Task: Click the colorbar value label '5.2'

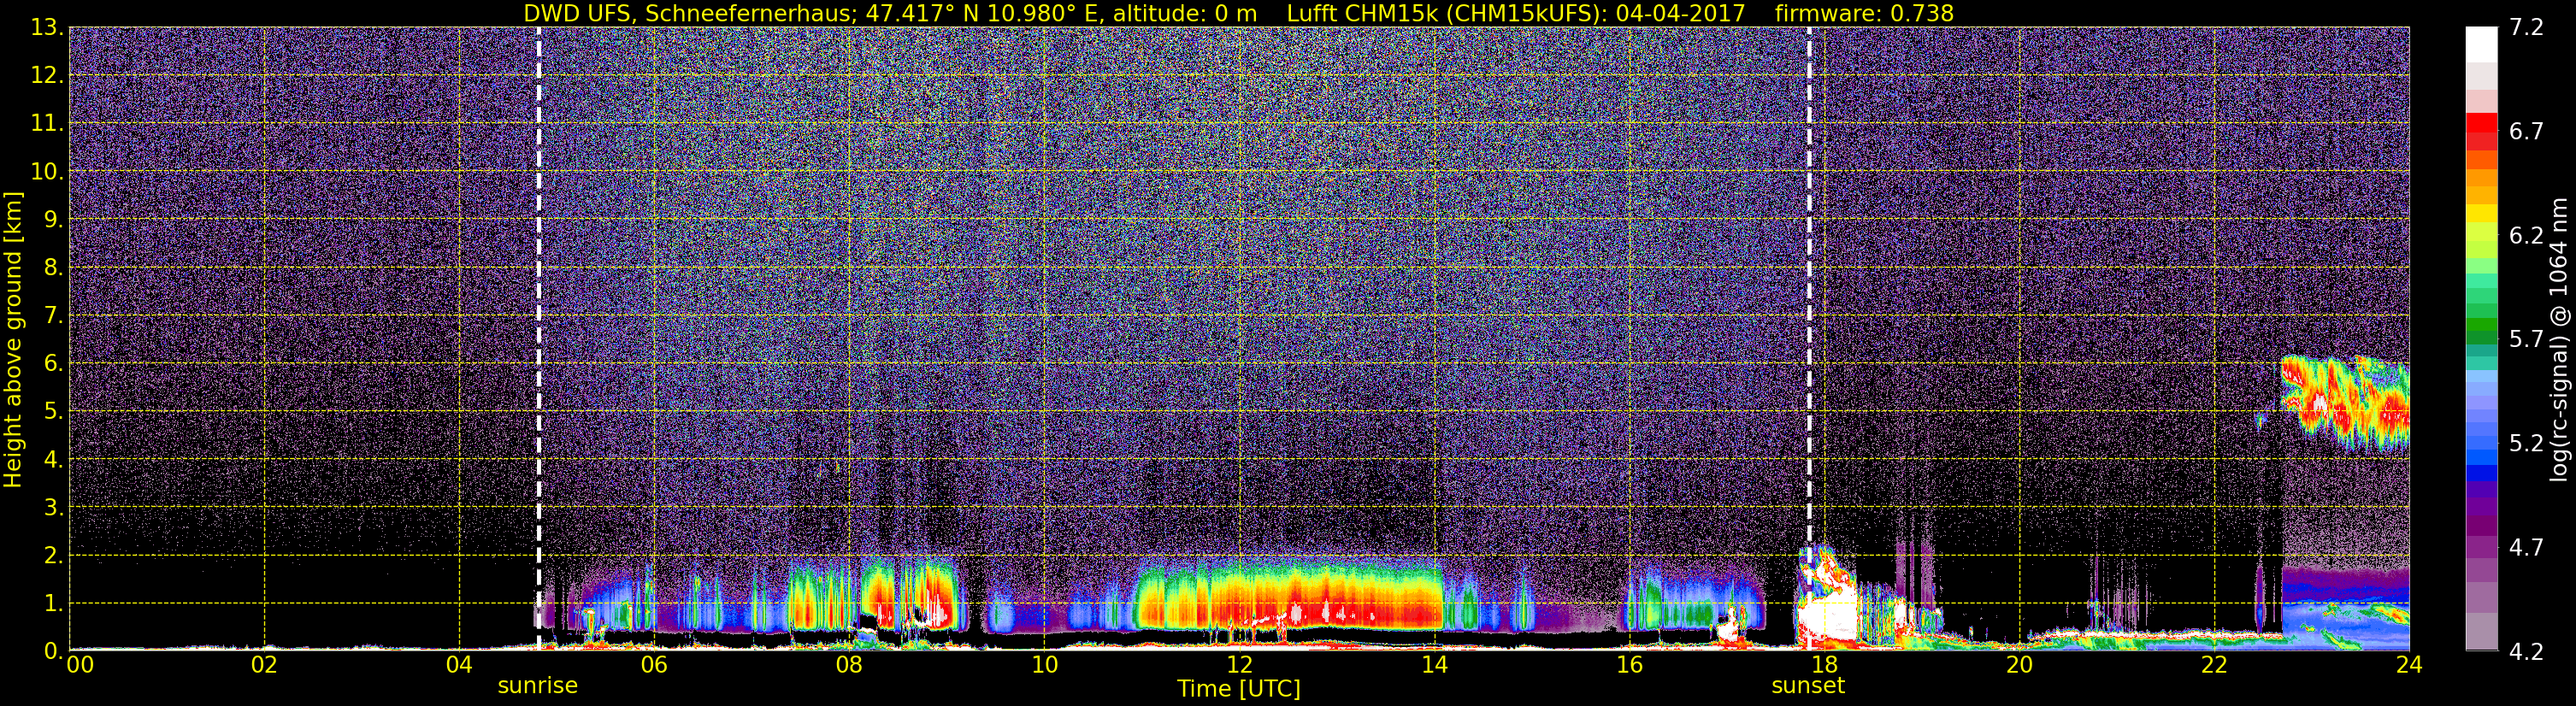Action: coord(2527,443)
